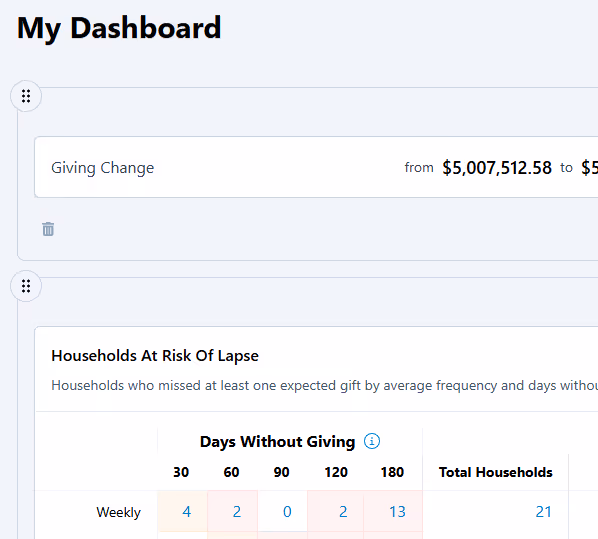598x539 pixels.
Task: Select the Days Without Giving header
Action: pos(277,442)
